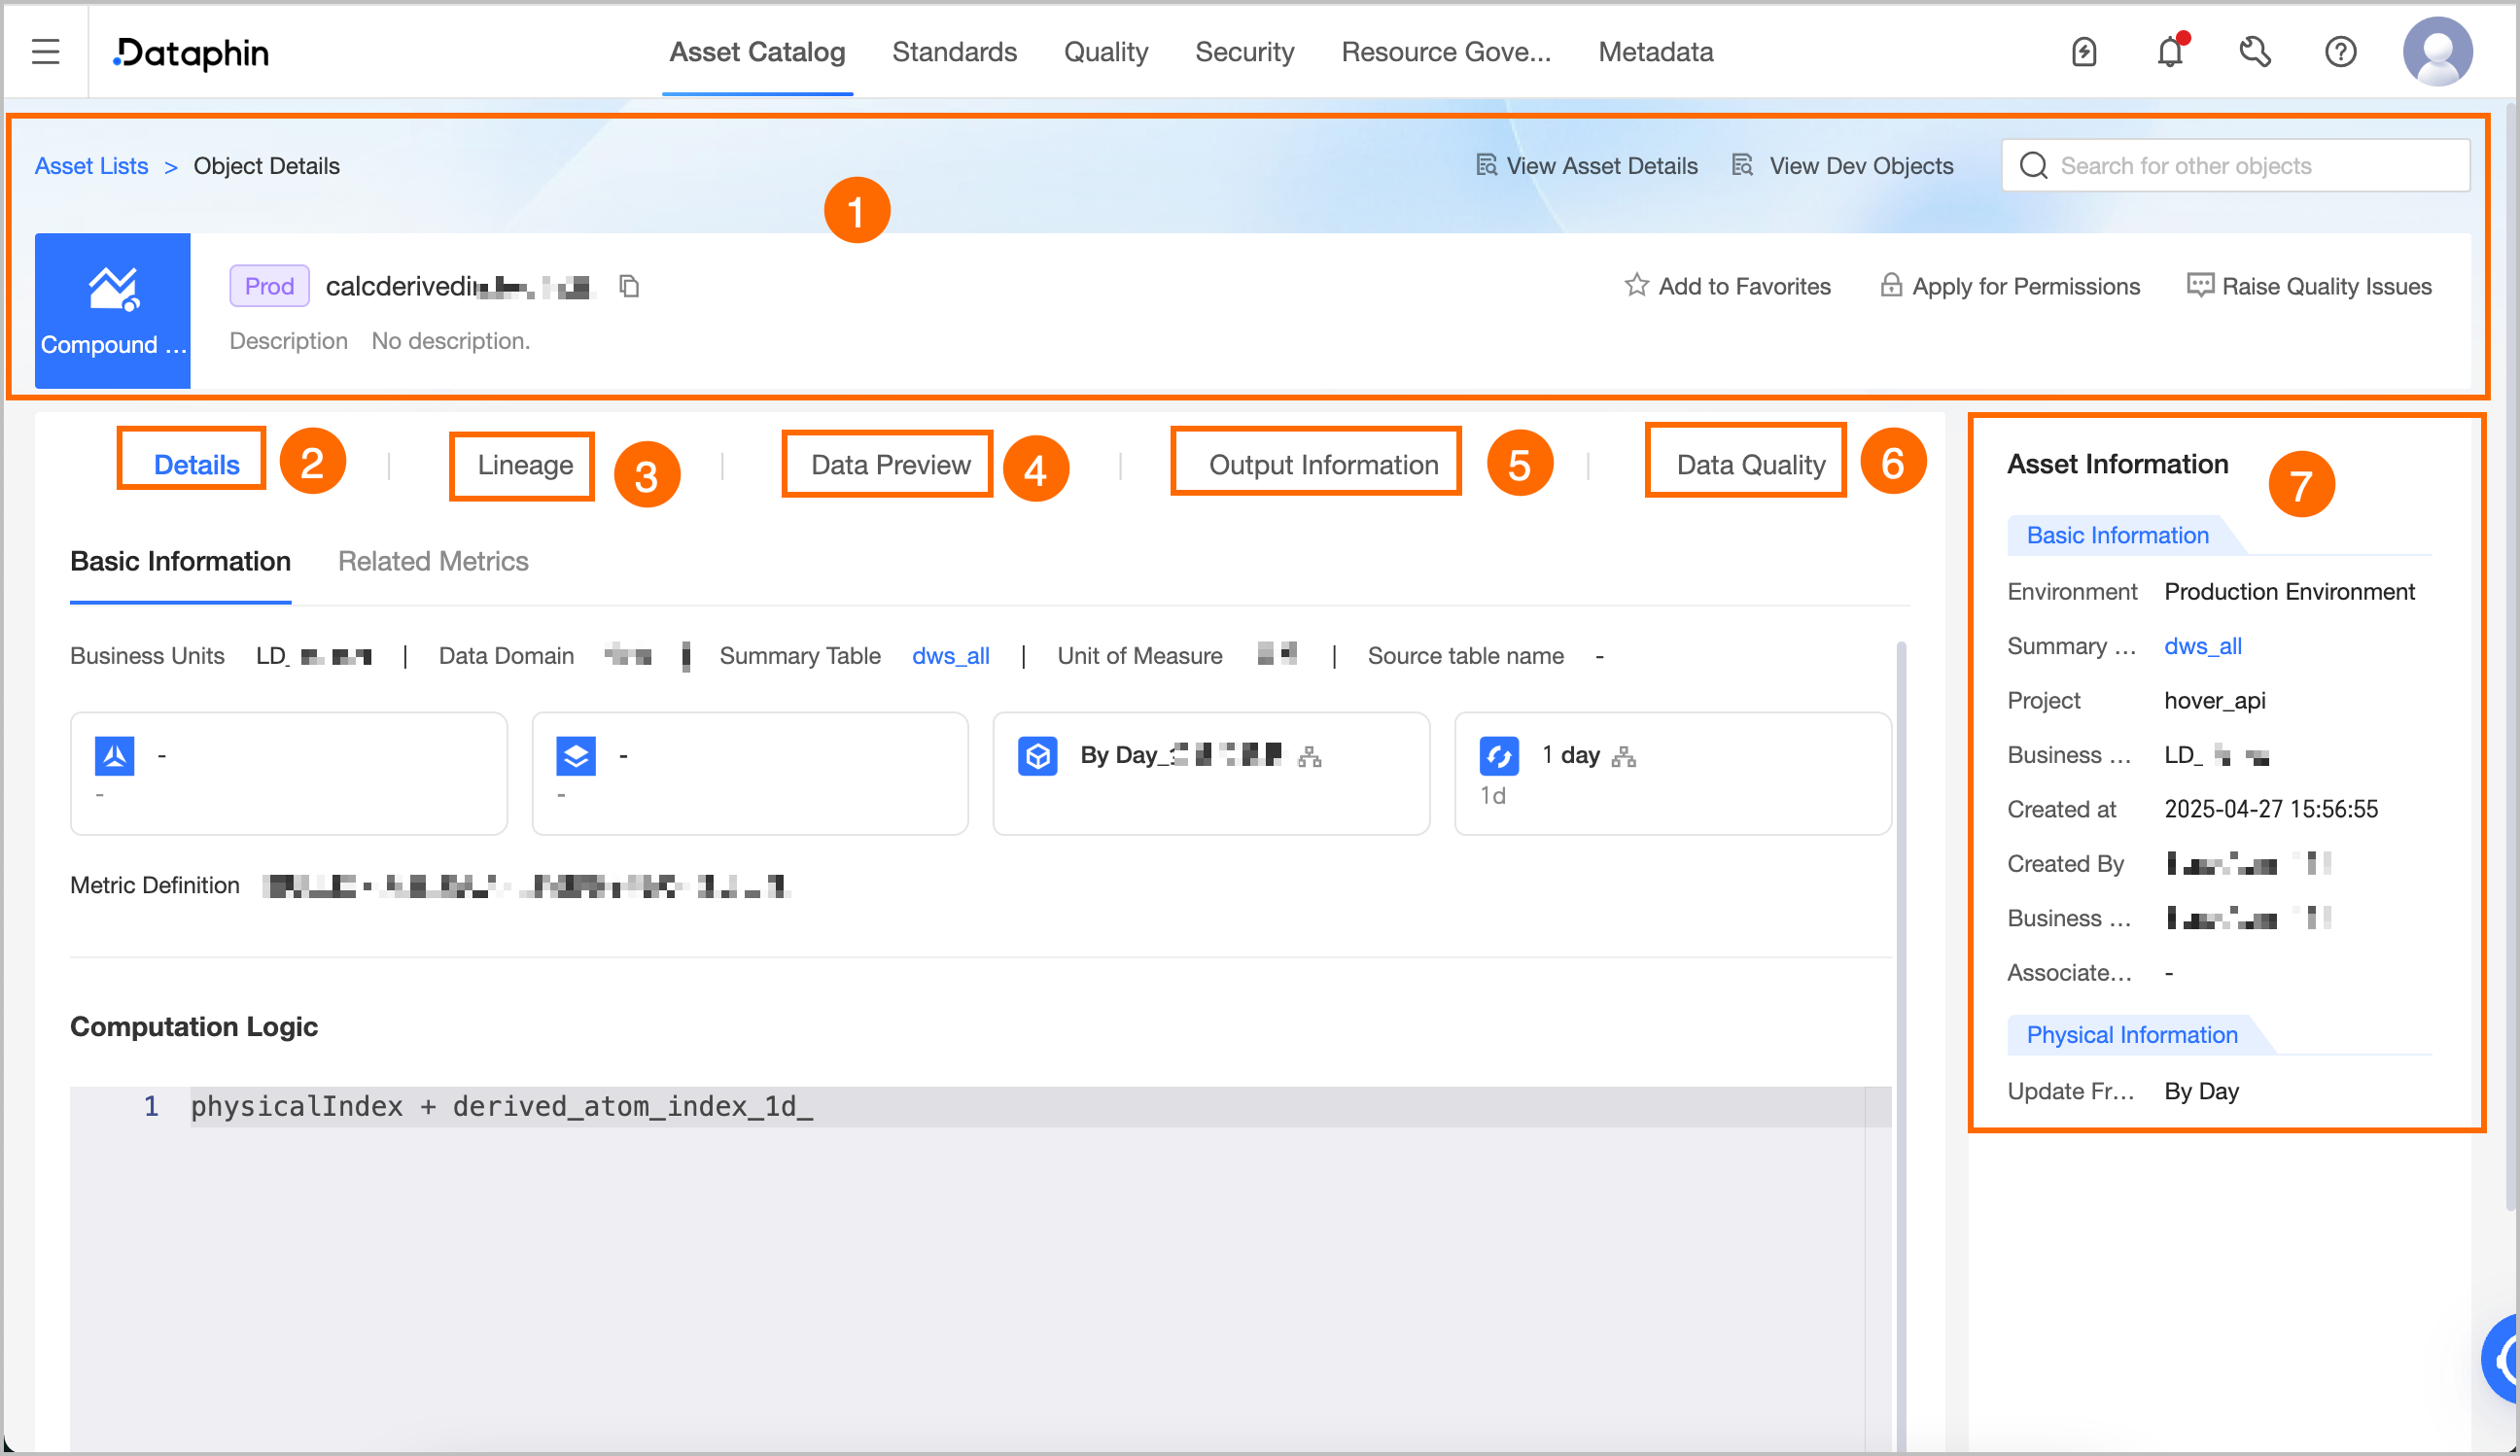Click the refresh cycle icon in 1 day card
This screenshot has width=2520, height=1456.
(x=1499, y=756)
